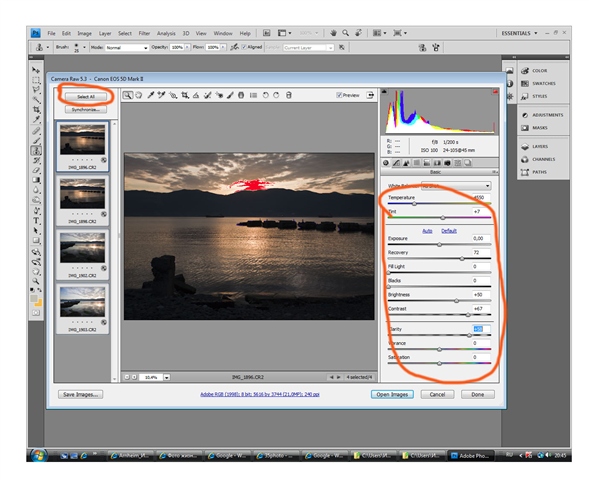This screenshot has height=480, width=589.
Task: Open the Tone Curve panel tab
Action: click(396, 163)
